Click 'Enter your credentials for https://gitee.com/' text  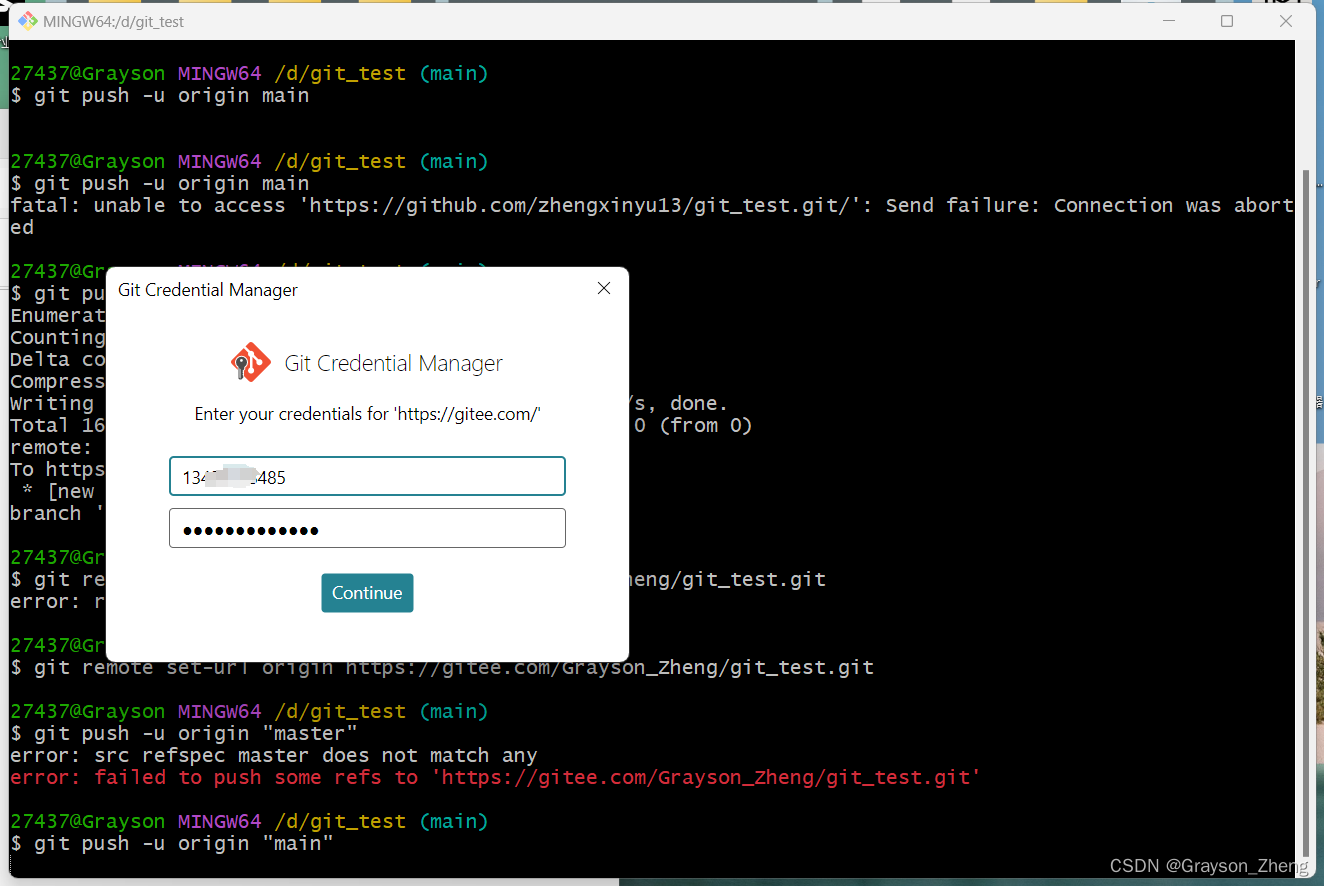(367, 414)
